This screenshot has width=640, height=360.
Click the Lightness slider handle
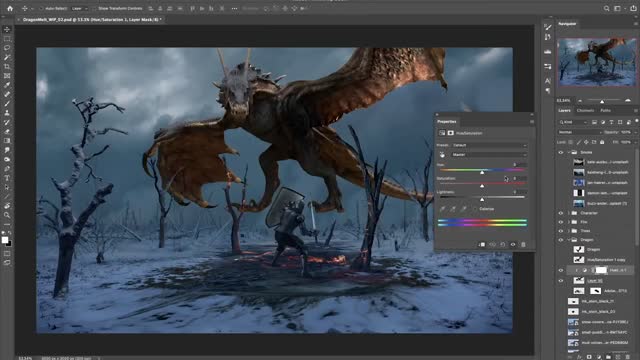482,200
